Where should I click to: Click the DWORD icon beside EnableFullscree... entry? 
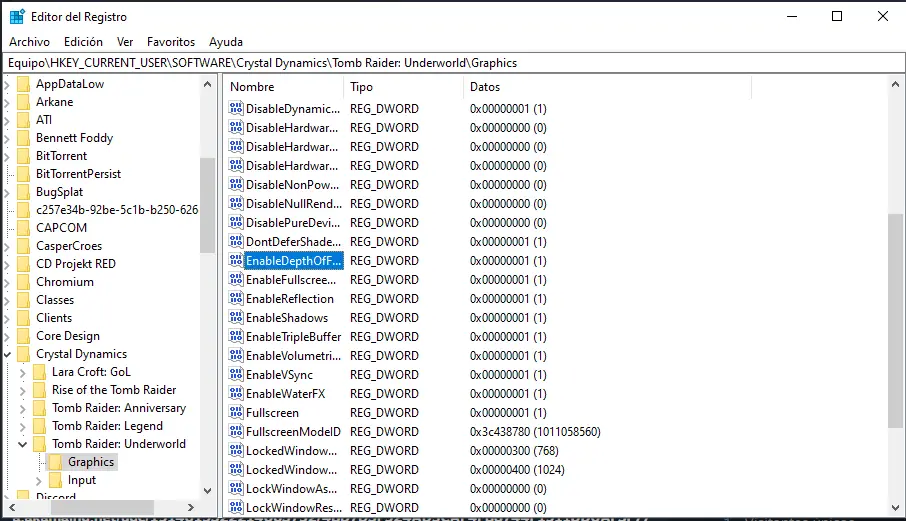coord(236,280)
